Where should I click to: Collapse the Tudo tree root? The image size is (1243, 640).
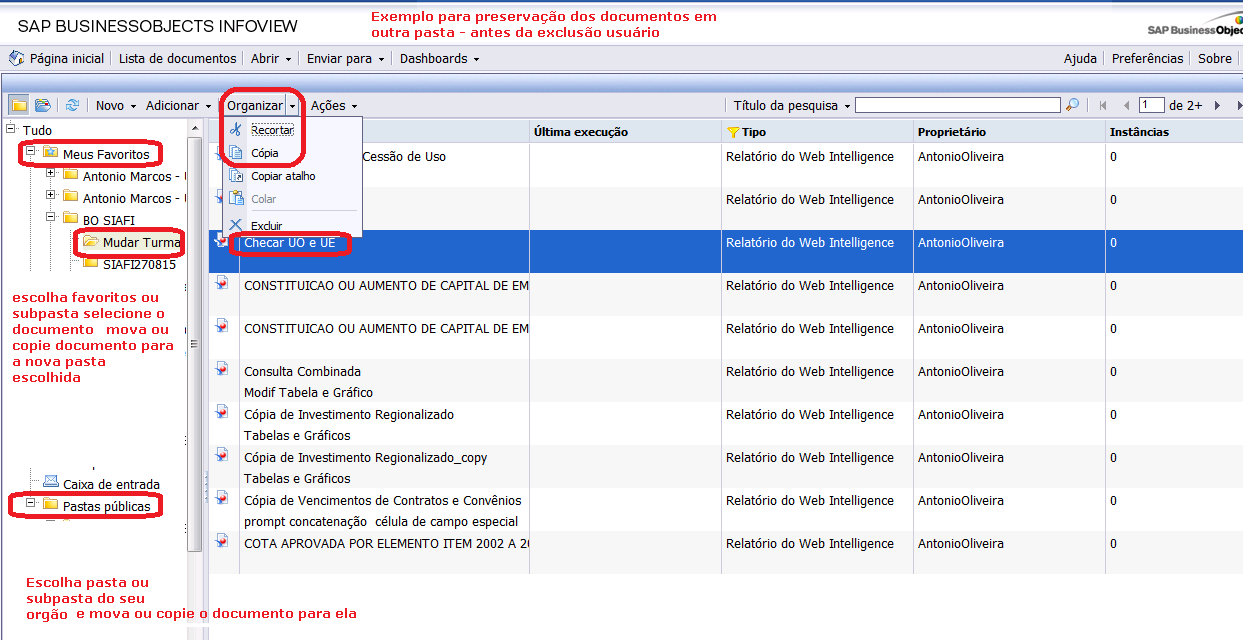tap(11, 129)
